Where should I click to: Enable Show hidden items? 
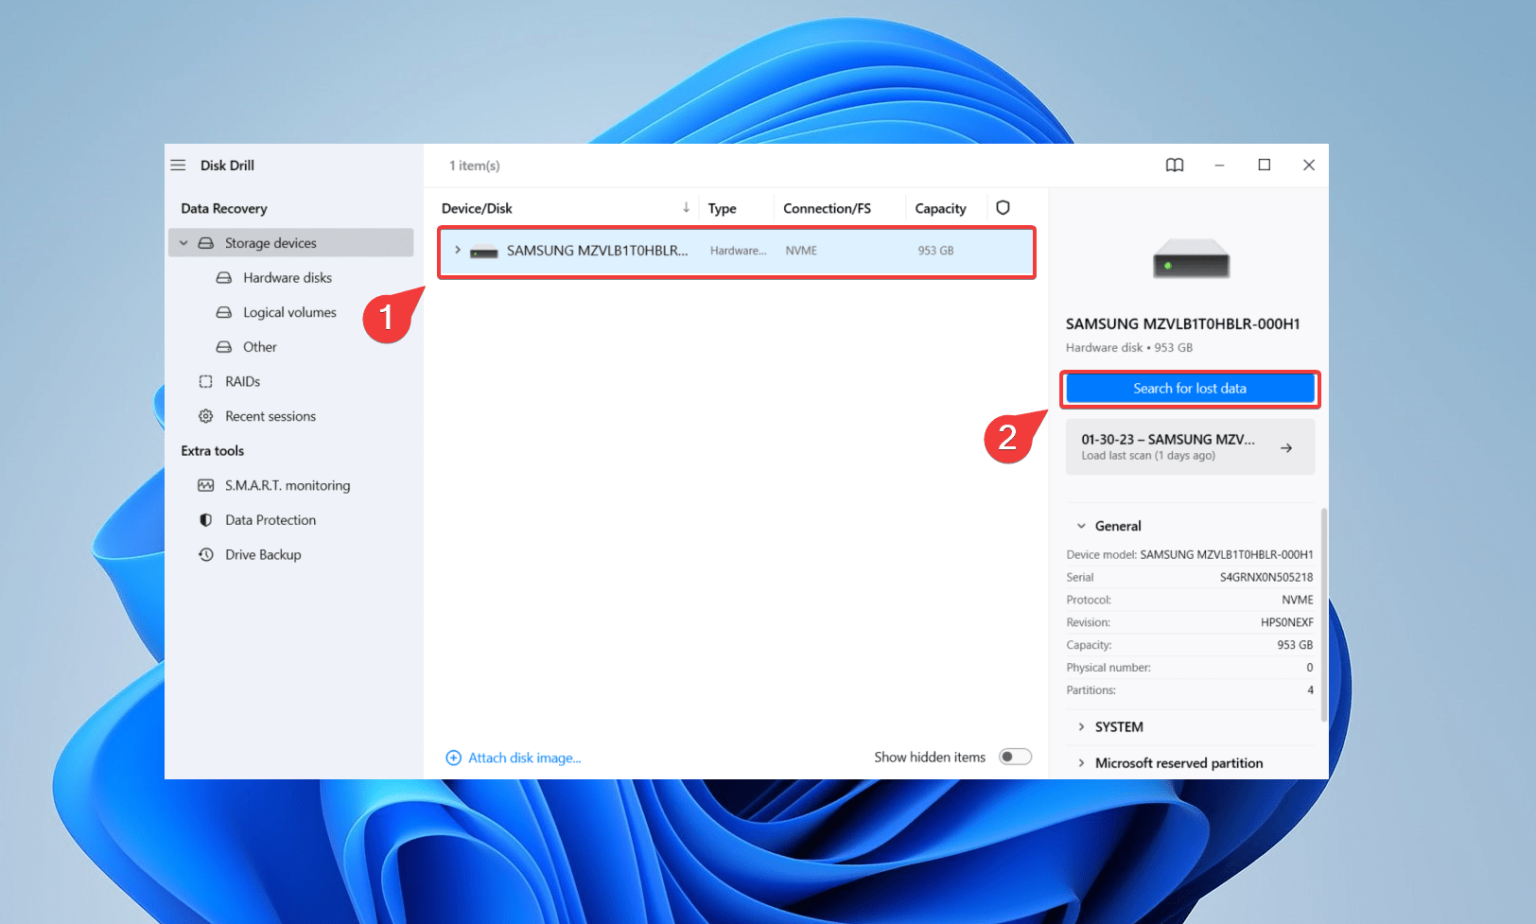coord(1015,757)
